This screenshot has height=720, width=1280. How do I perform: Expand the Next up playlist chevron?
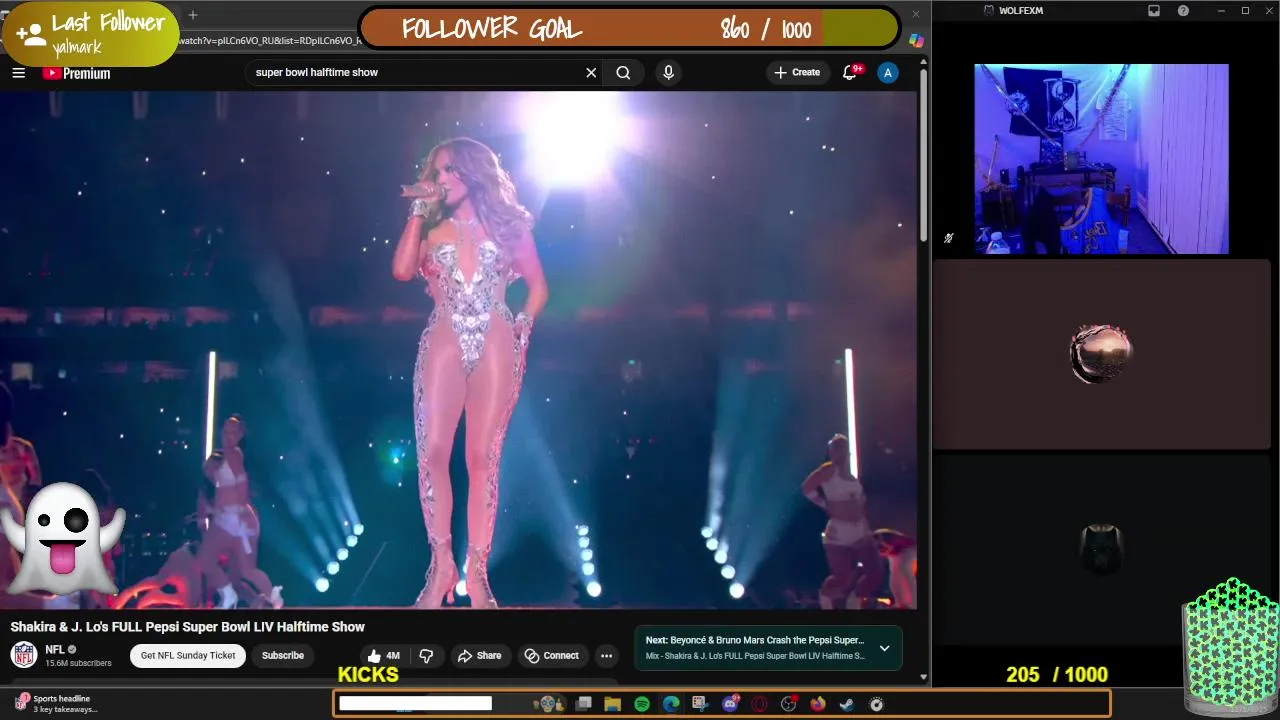coord(884,648)
